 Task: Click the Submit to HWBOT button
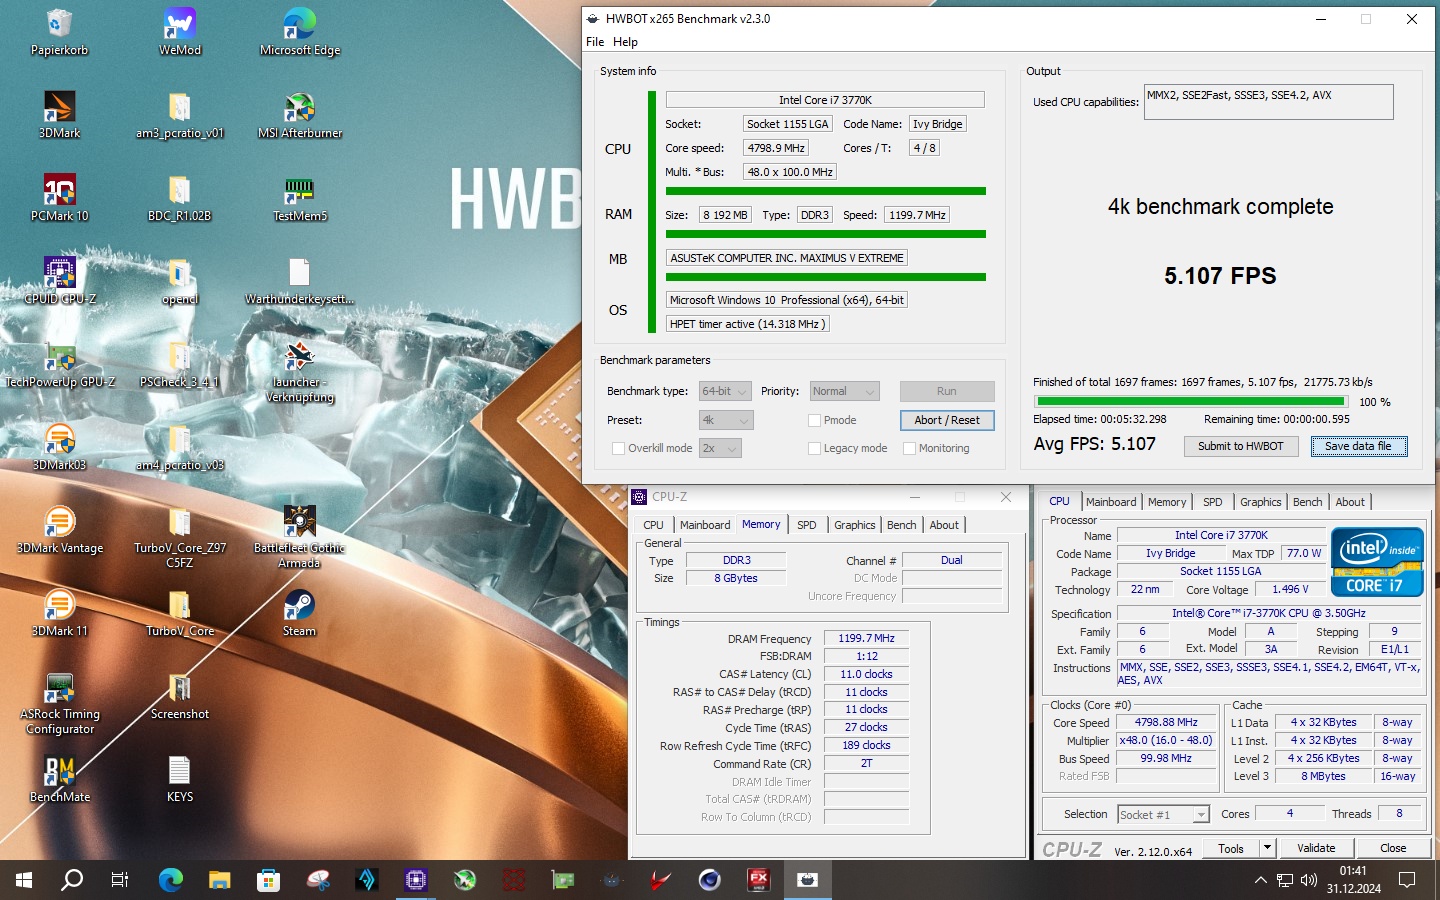click(1240, 446)
